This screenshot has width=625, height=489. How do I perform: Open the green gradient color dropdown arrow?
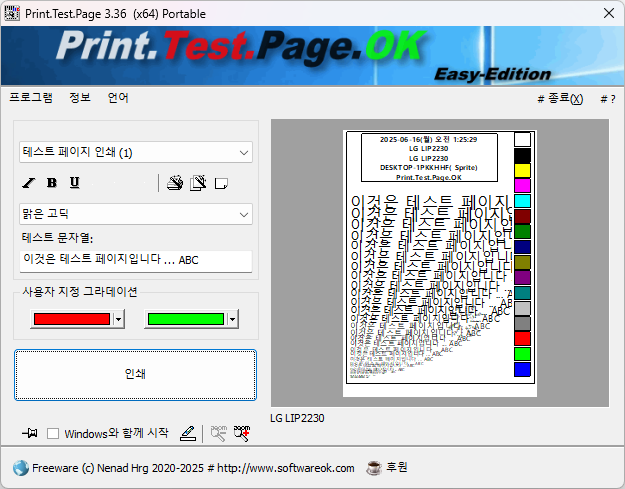pos(232,319)
